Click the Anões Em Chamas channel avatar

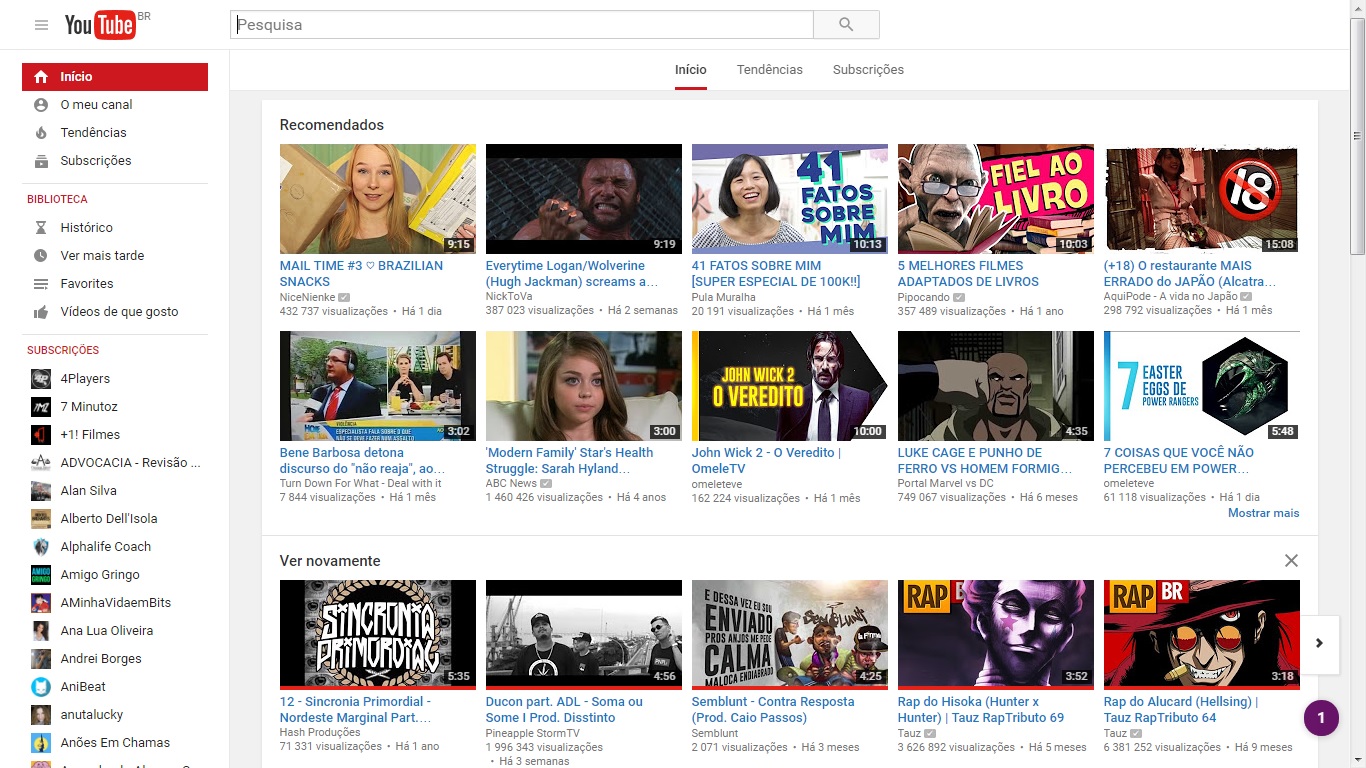point(41,743)
